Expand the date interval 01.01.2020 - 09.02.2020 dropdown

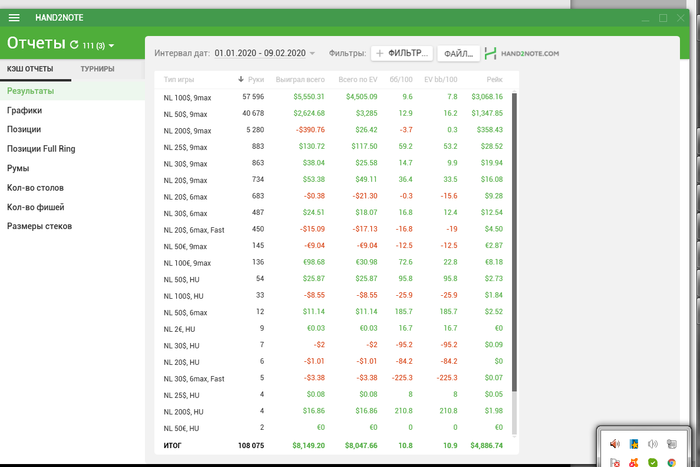coord(265,53)
